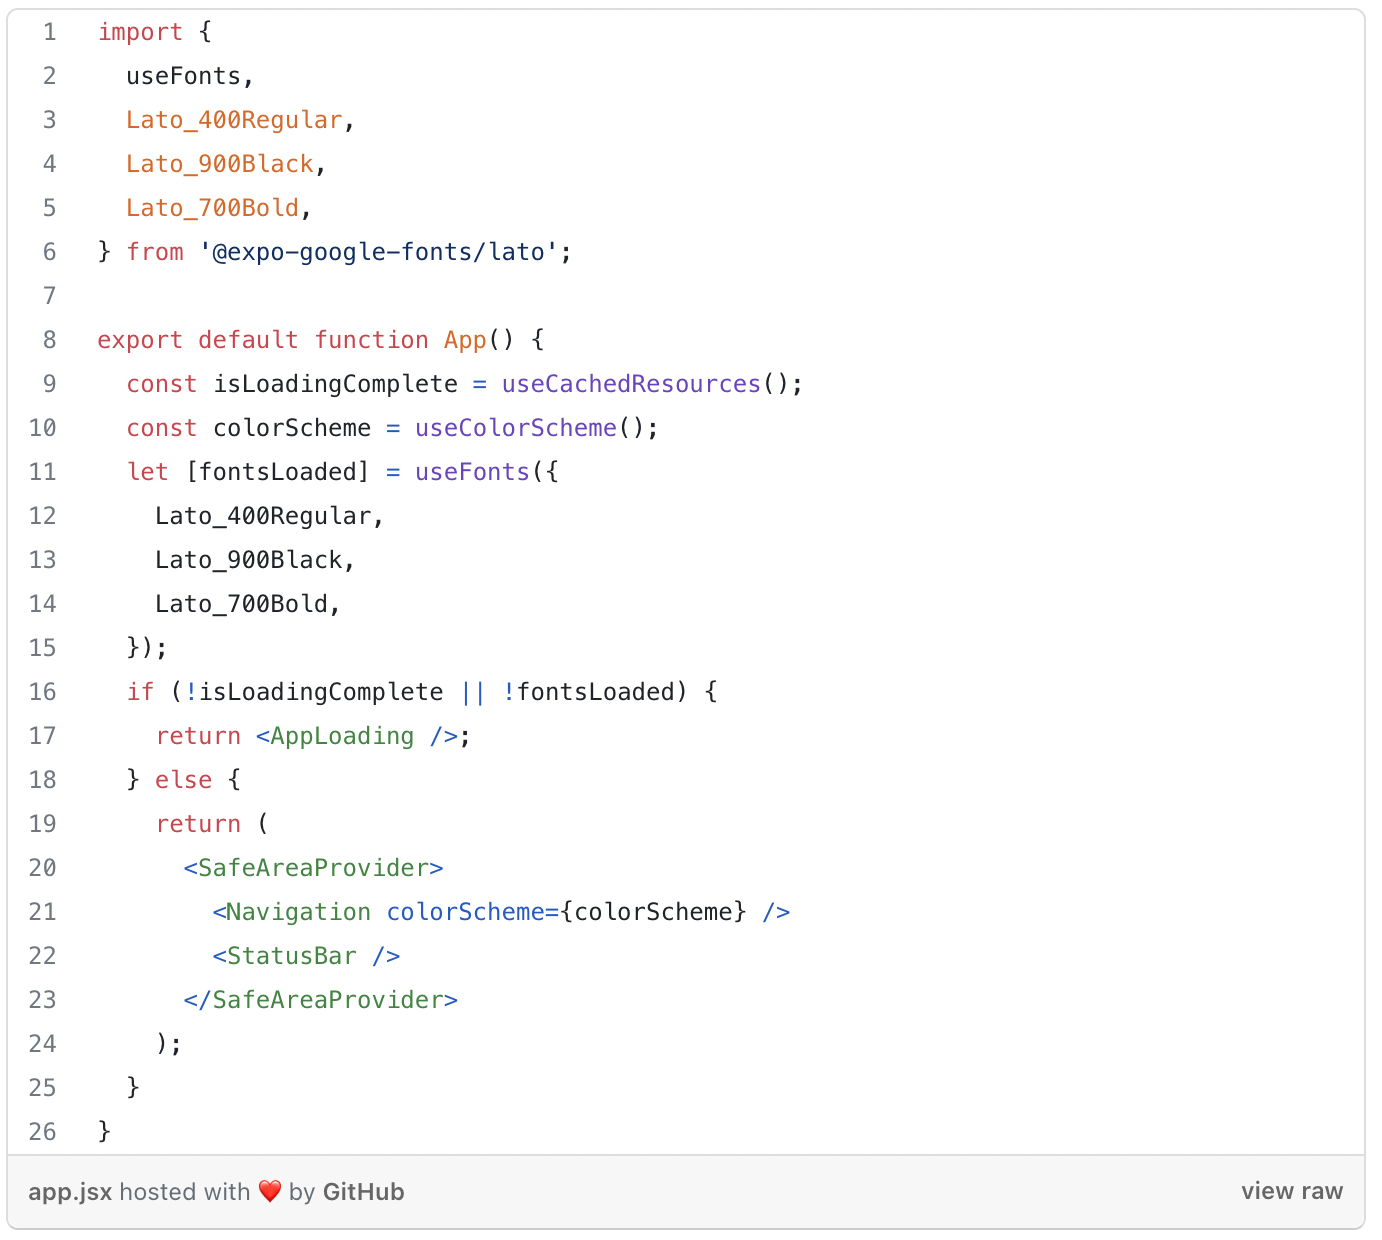Click the GitHub link in the footer
Viewport: 1382px width, 1240px height.
(x=362, y=1191)
